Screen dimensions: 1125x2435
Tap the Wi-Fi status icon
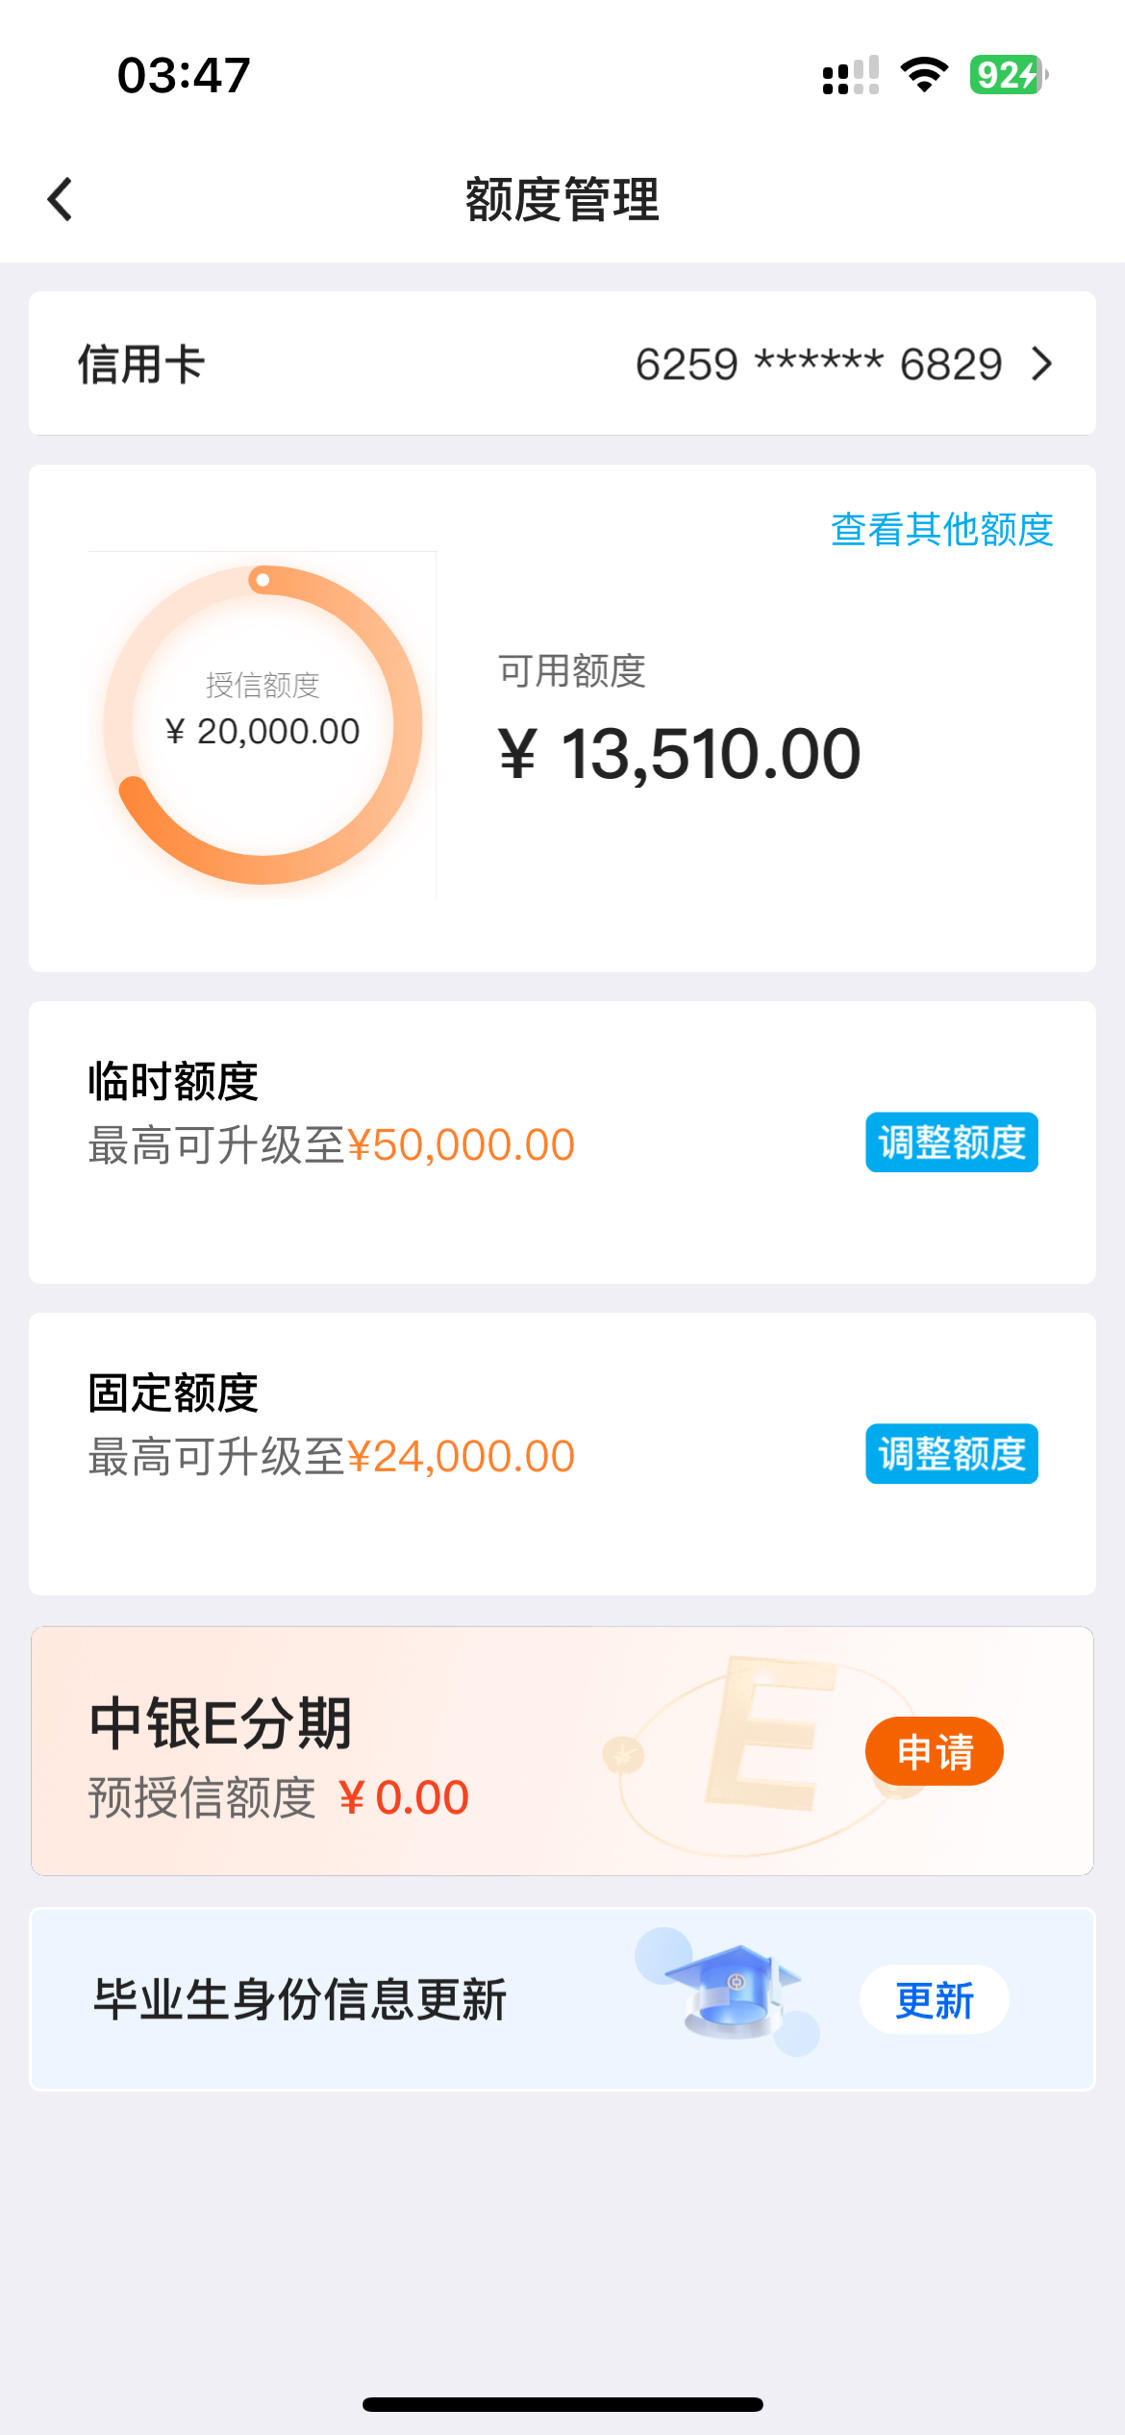tap(924, 75)
